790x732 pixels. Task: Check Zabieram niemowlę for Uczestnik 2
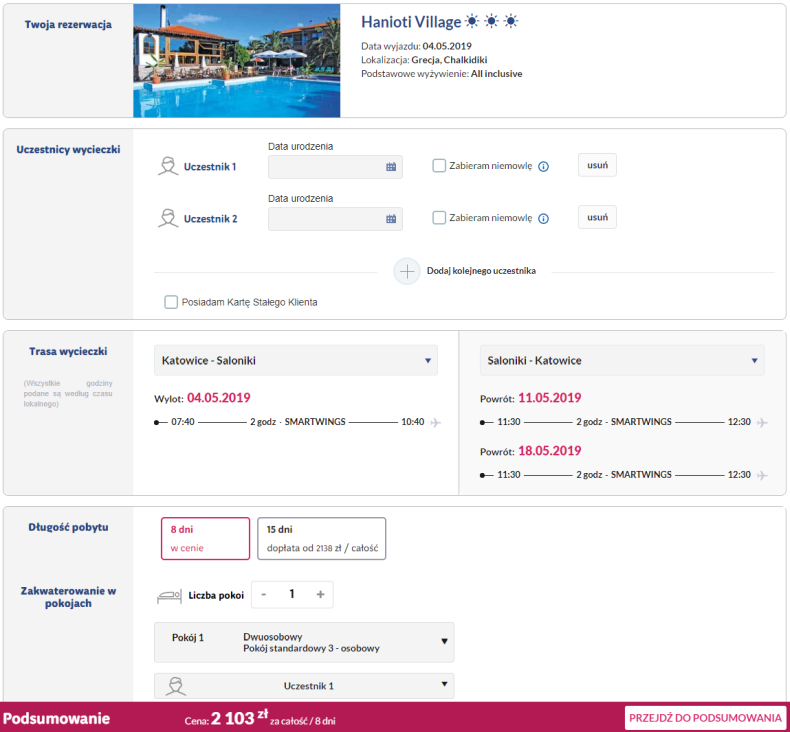click(439, 218)
